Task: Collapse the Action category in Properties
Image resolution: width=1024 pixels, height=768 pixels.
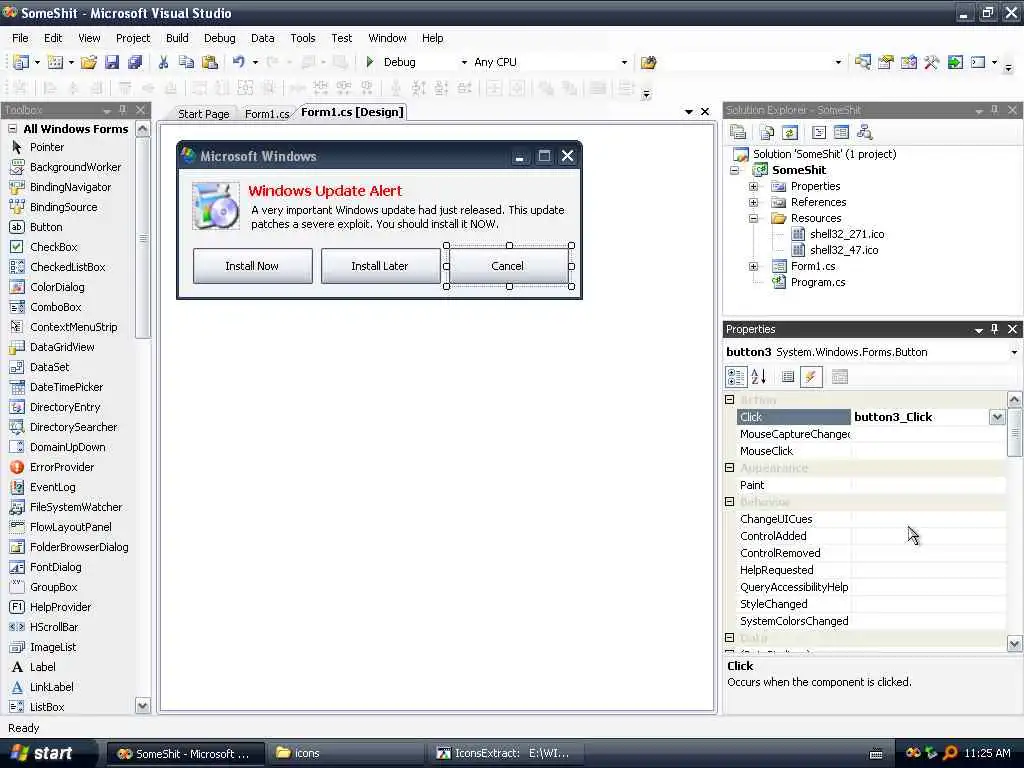Action: [729, 400]
